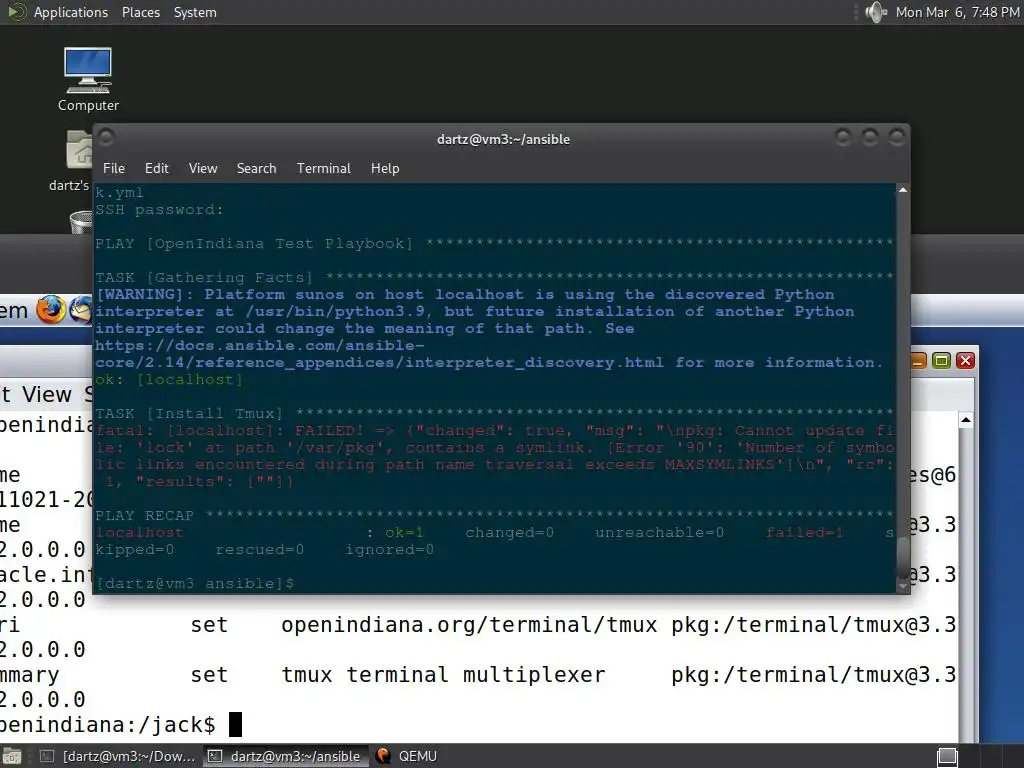Click 'changed=0' in the play recap
Screen dimensions: 1024x768
(509, 532)
